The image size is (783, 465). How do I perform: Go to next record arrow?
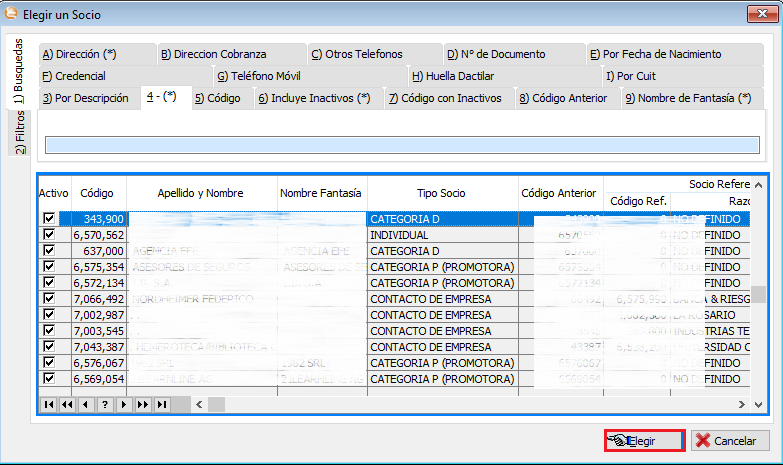tap(123, 404)
